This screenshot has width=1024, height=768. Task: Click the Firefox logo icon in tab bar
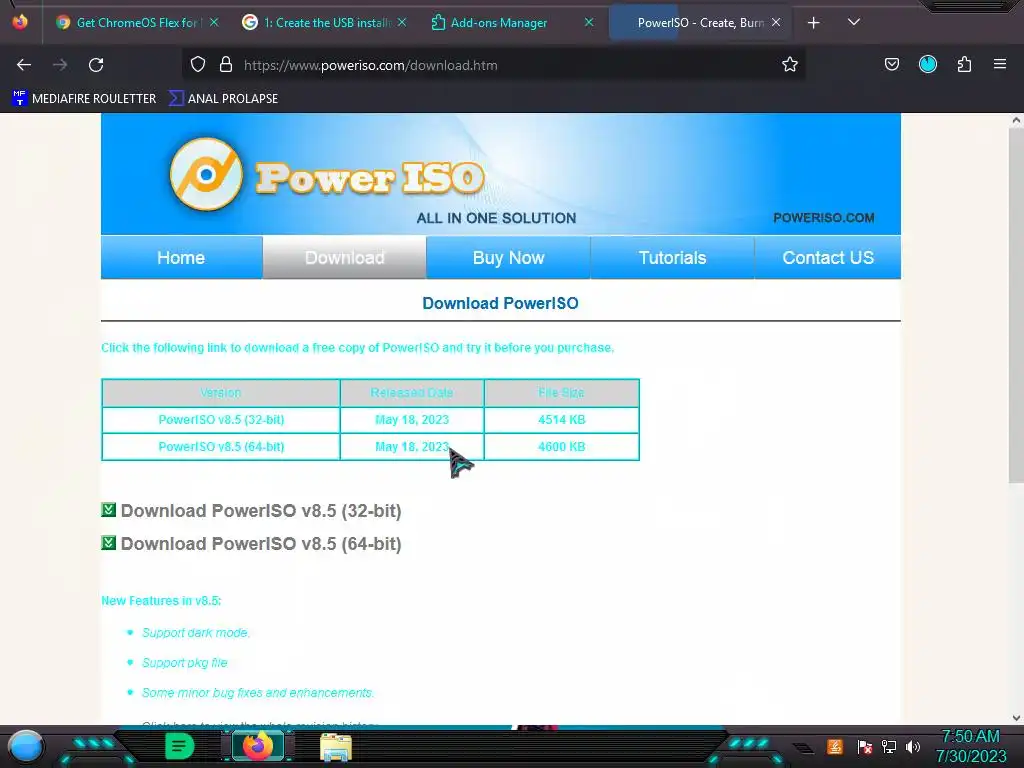click(20, 22)
